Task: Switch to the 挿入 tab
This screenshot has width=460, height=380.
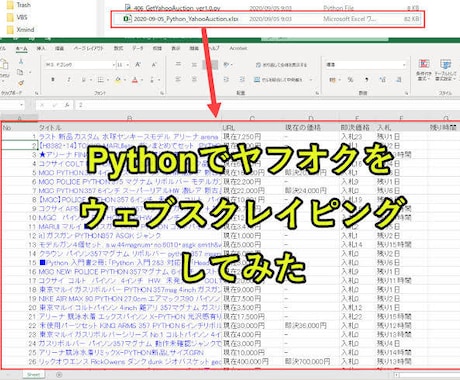Action: (x=41, y=49)
